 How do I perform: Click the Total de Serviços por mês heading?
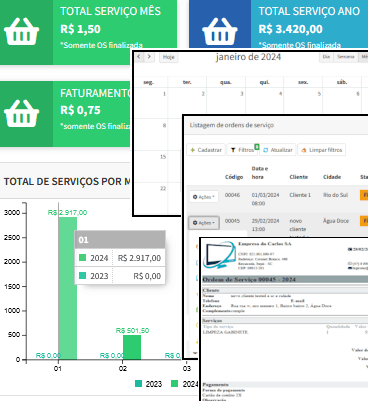(x=67, y=182)
